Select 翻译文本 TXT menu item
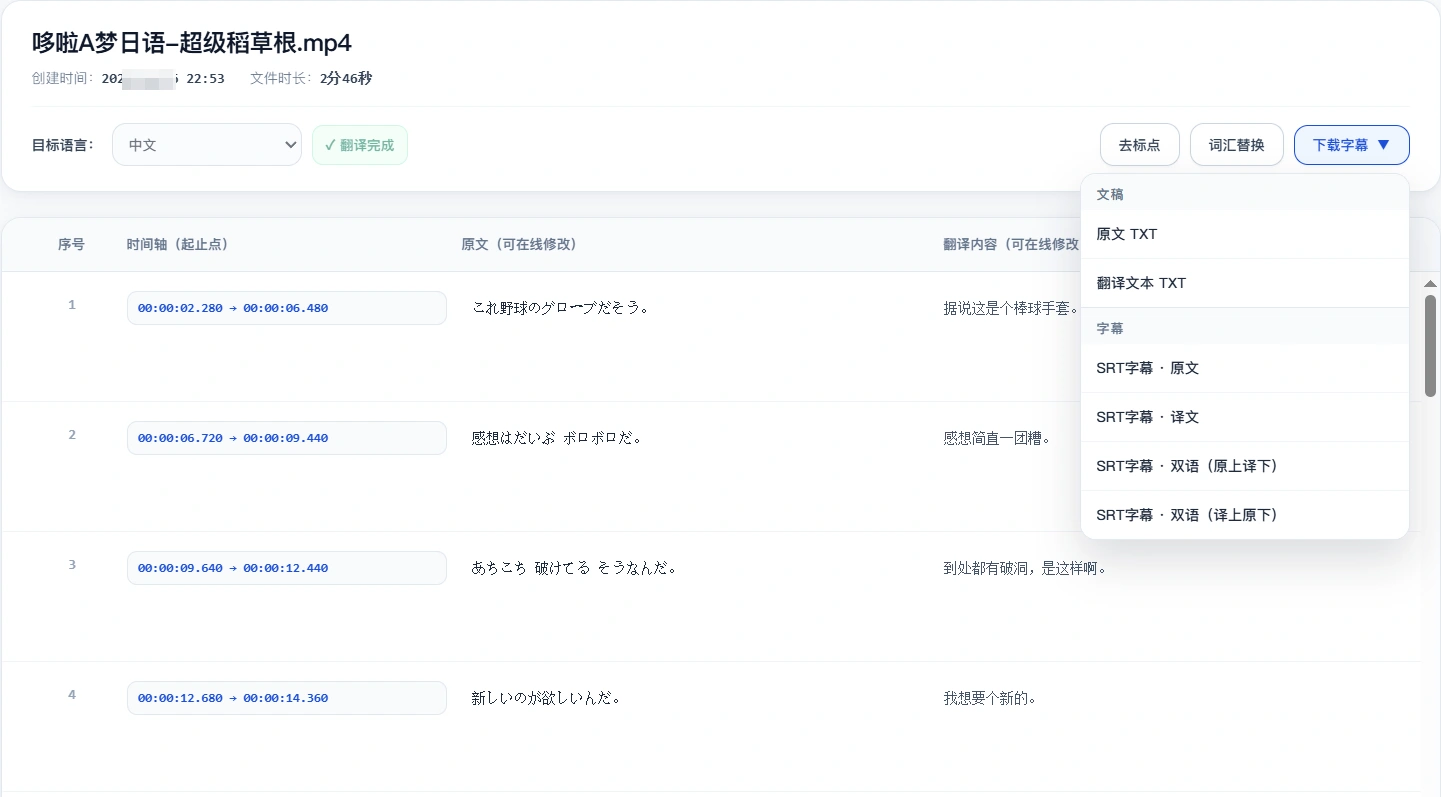 [x=1245, y=283]
